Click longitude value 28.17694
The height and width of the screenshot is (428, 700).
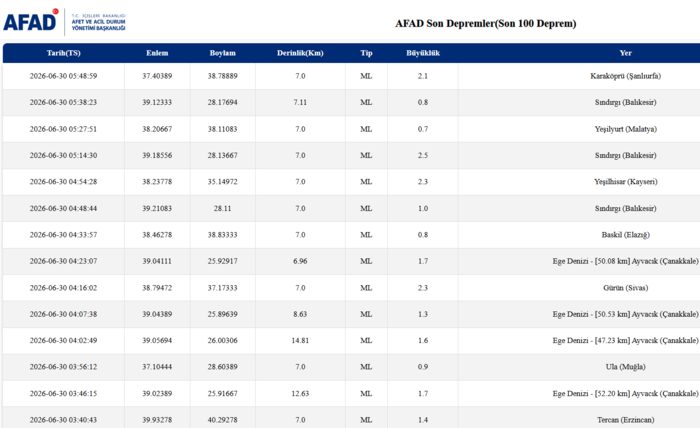coord(222,102)
